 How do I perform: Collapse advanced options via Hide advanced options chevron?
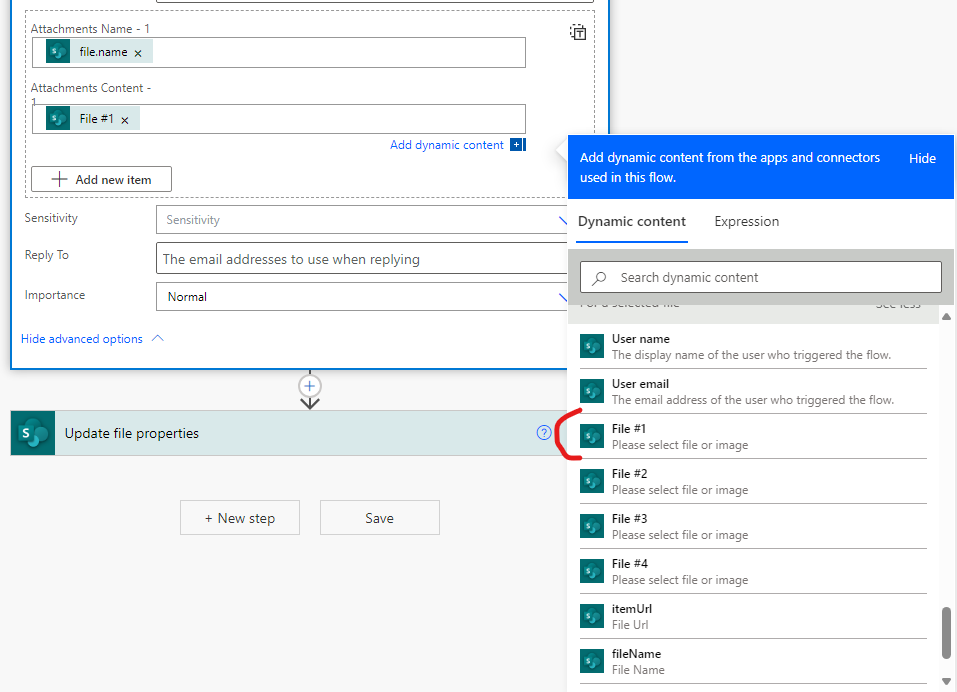[x=157, y=338]
